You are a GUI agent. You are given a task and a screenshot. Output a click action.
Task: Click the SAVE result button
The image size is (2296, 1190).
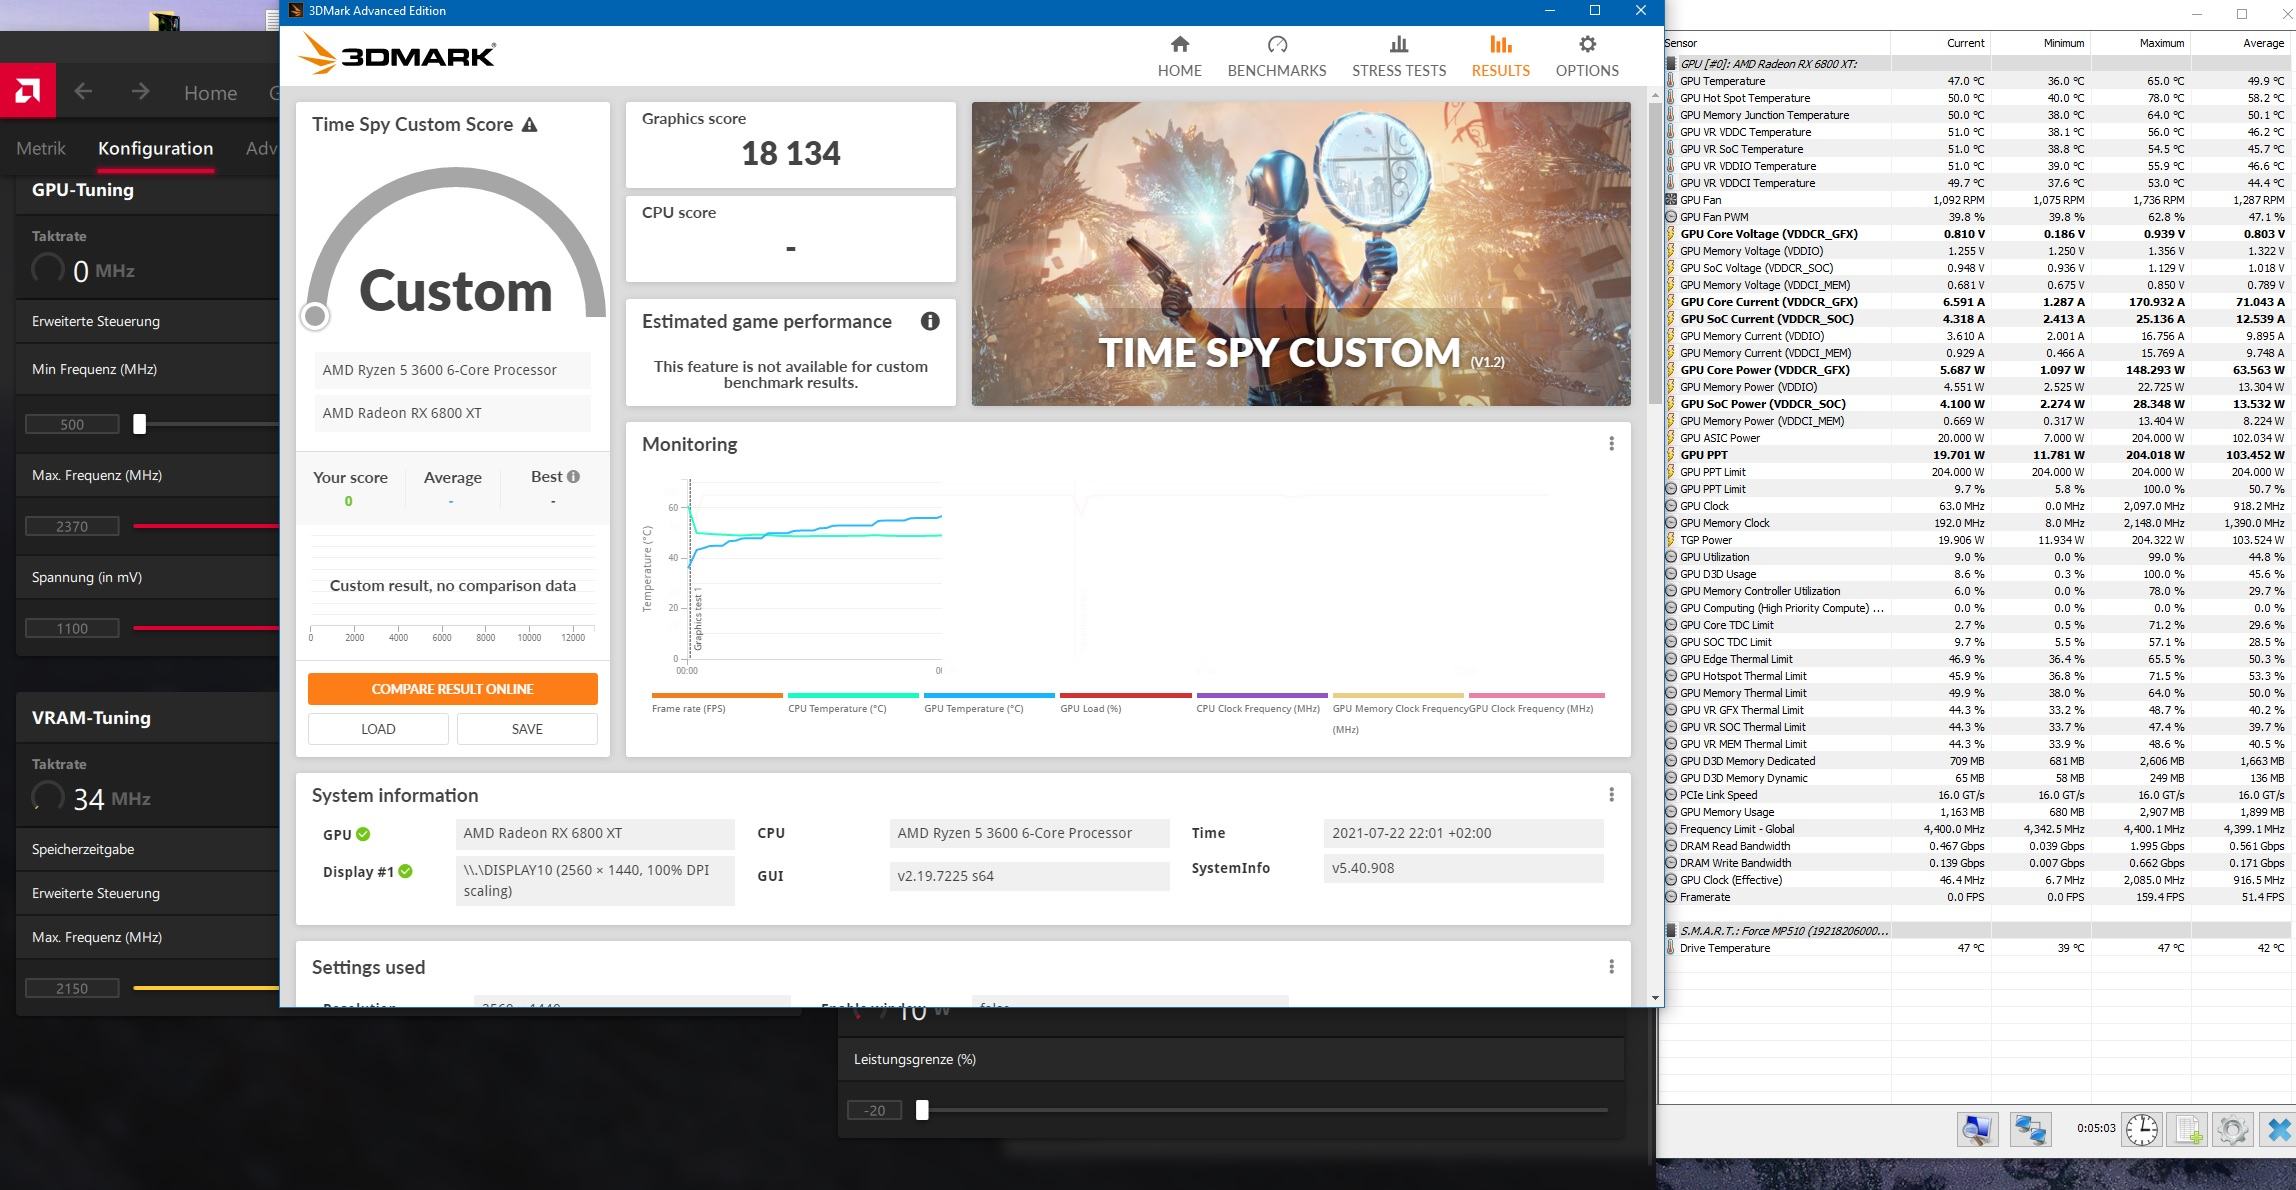(x=527, y=729)
